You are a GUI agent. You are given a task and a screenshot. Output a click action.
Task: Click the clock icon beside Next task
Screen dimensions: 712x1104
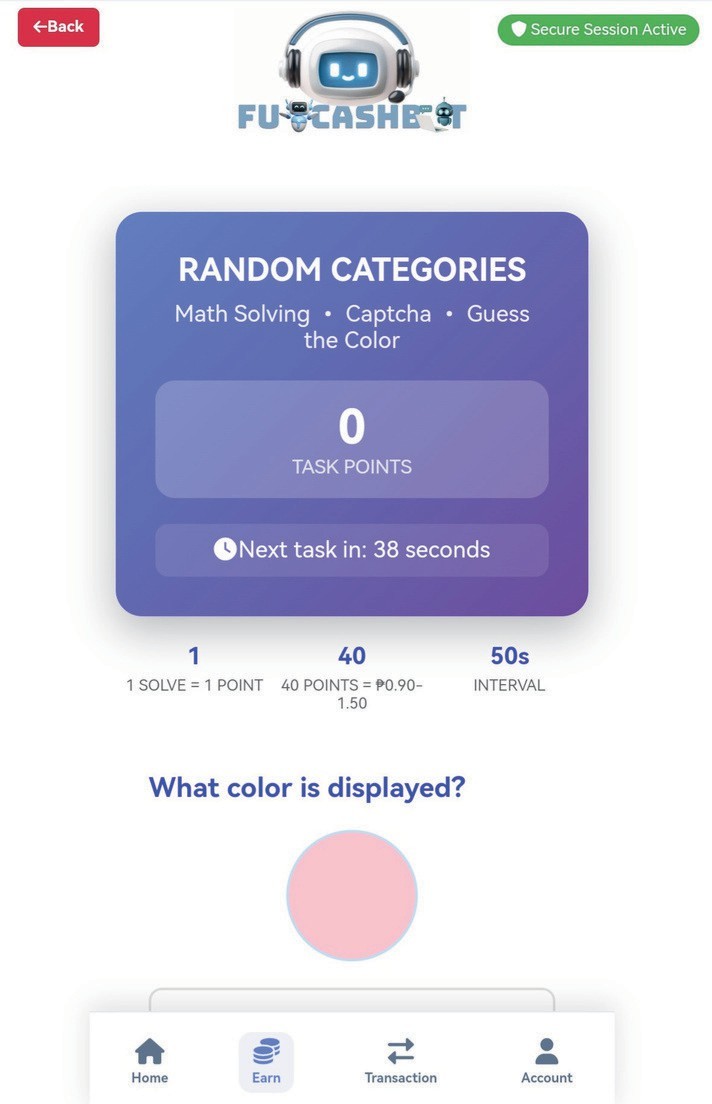tap(225, 549)
